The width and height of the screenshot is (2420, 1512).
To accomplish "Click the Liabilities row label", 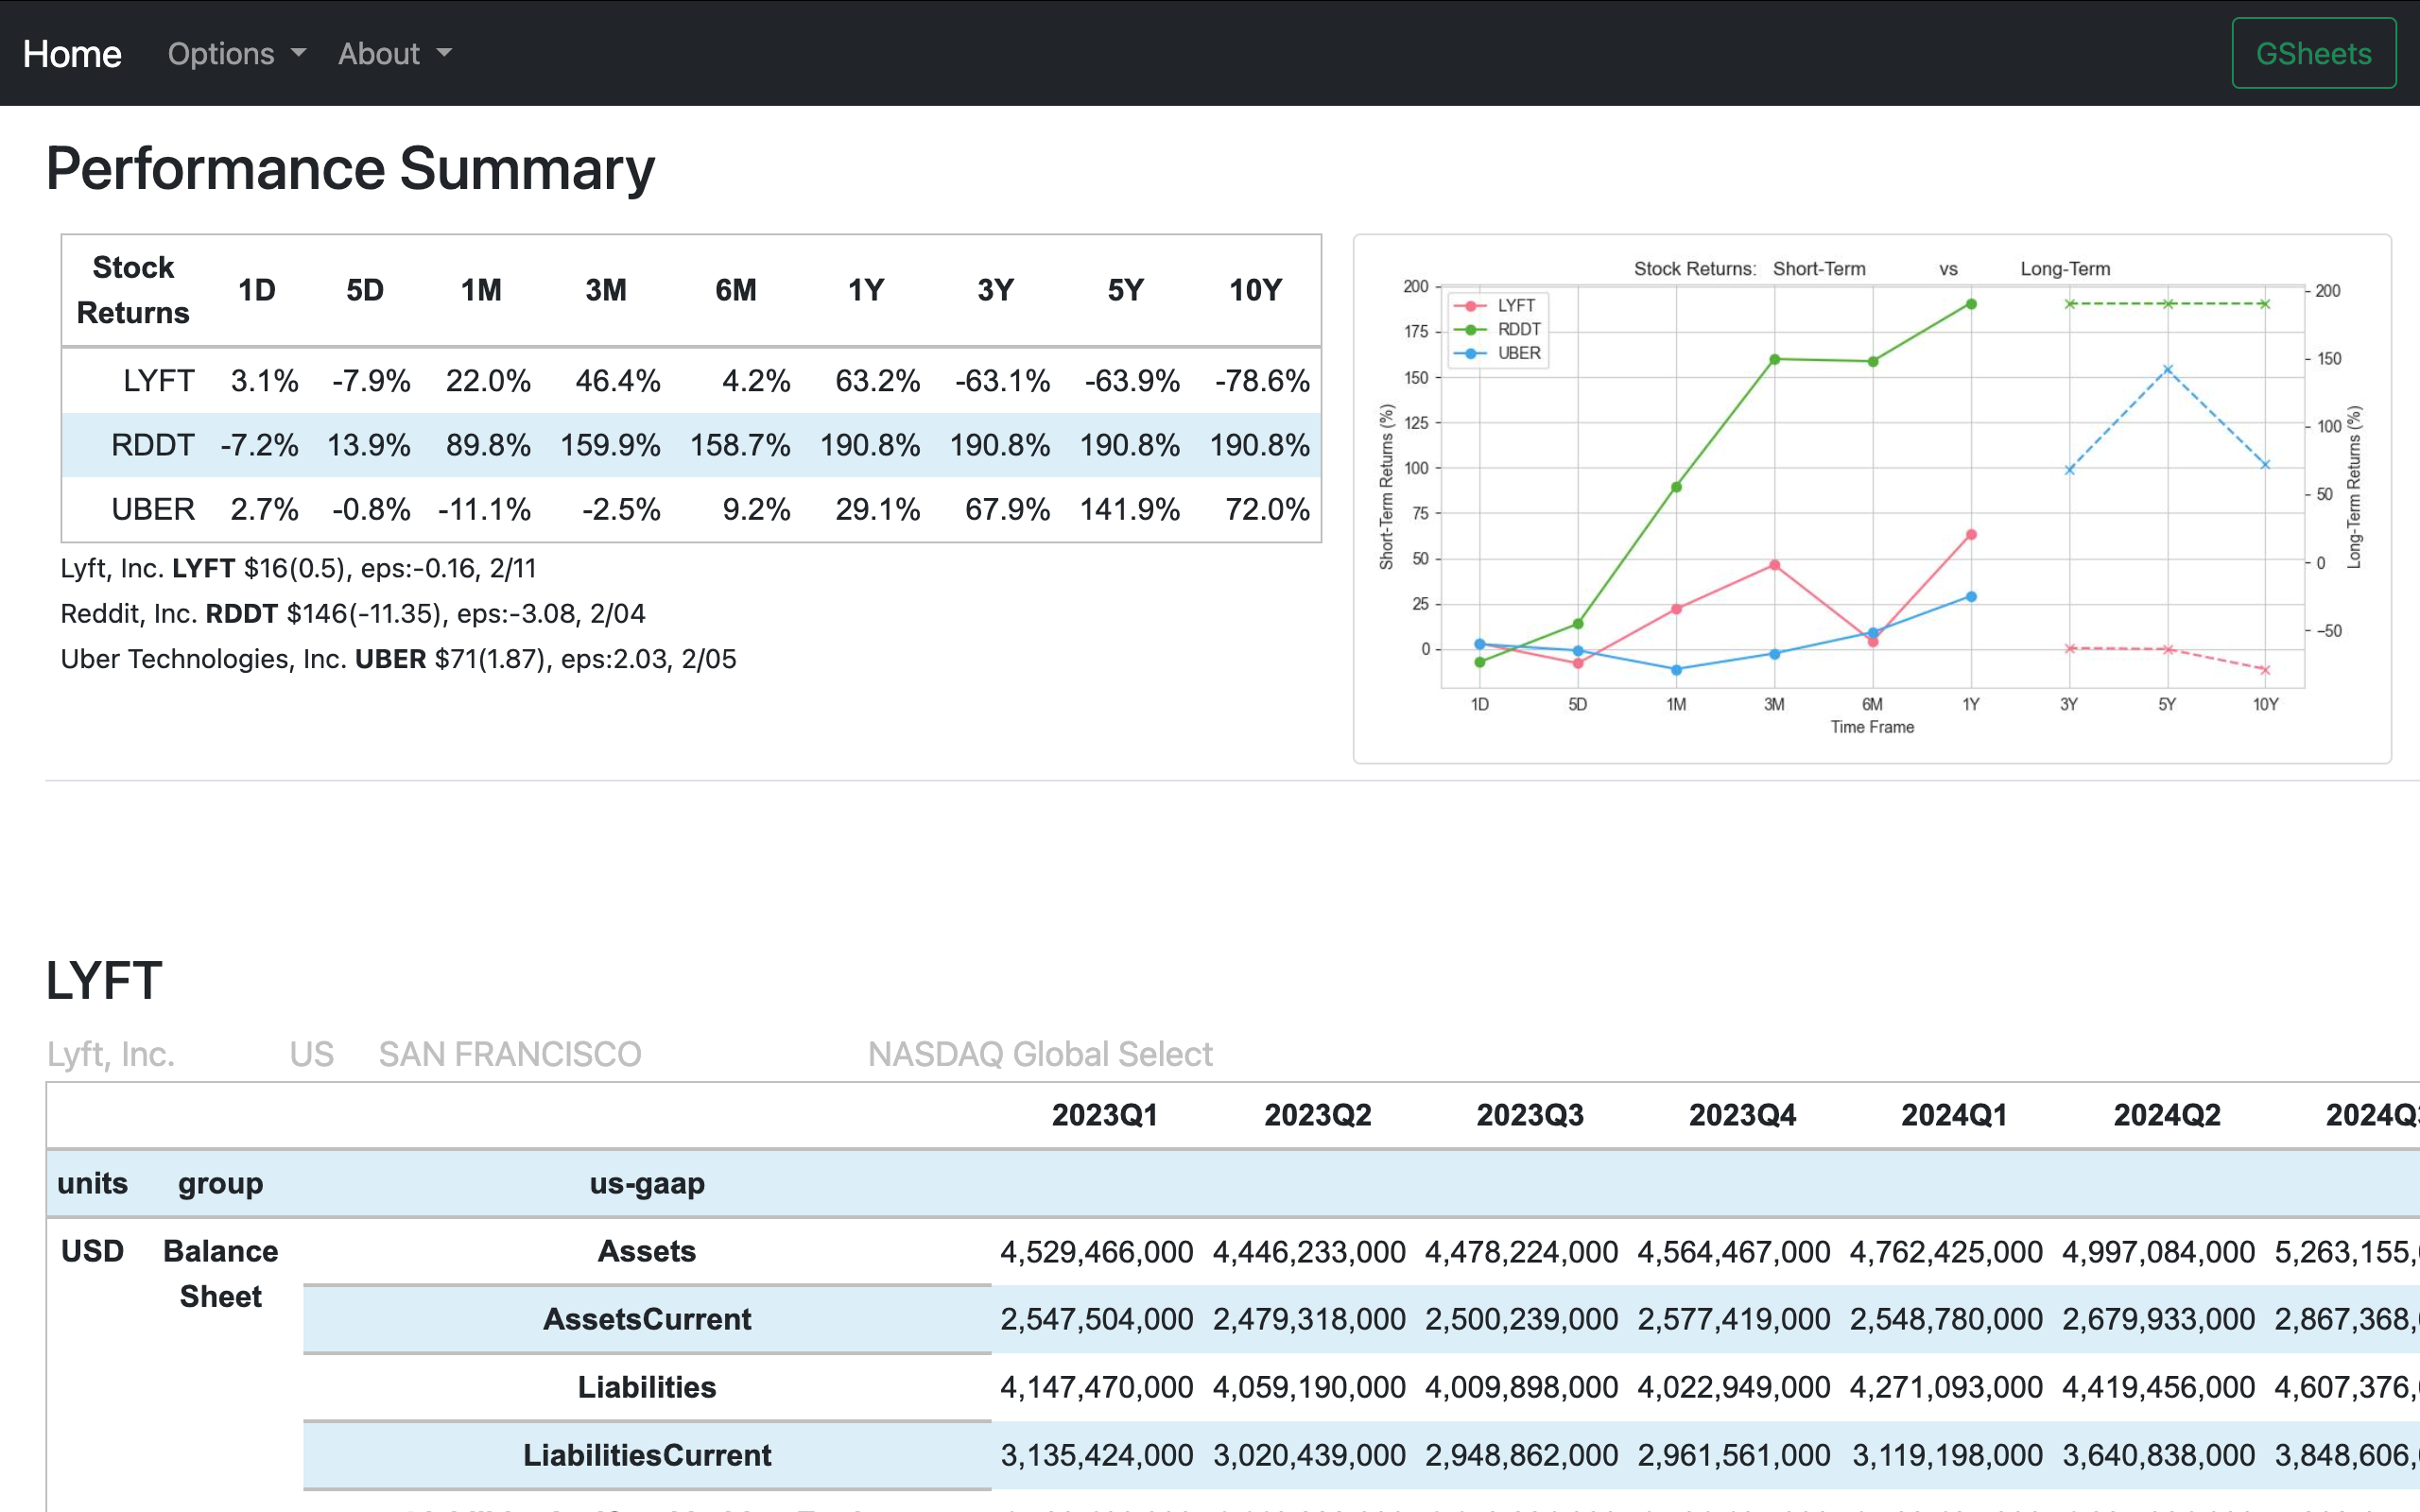I will click(647, 1387).
